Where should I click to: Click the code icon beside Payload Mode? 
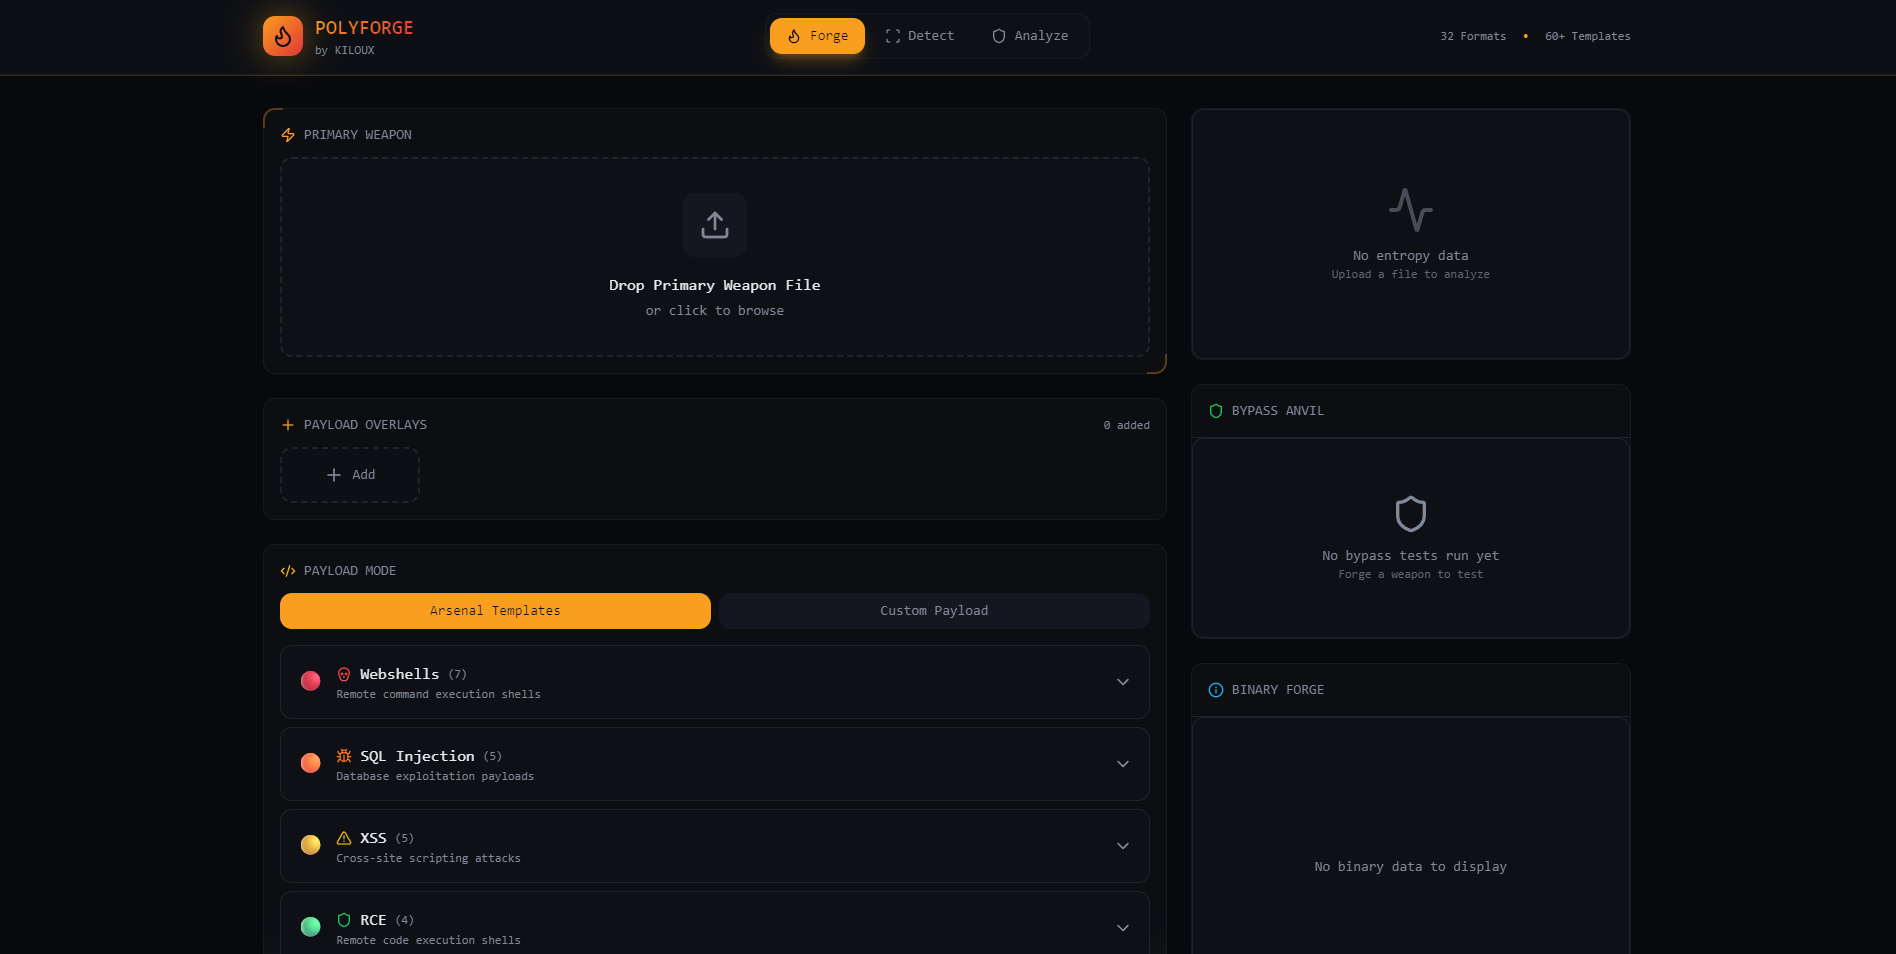[x=287, y=571]
